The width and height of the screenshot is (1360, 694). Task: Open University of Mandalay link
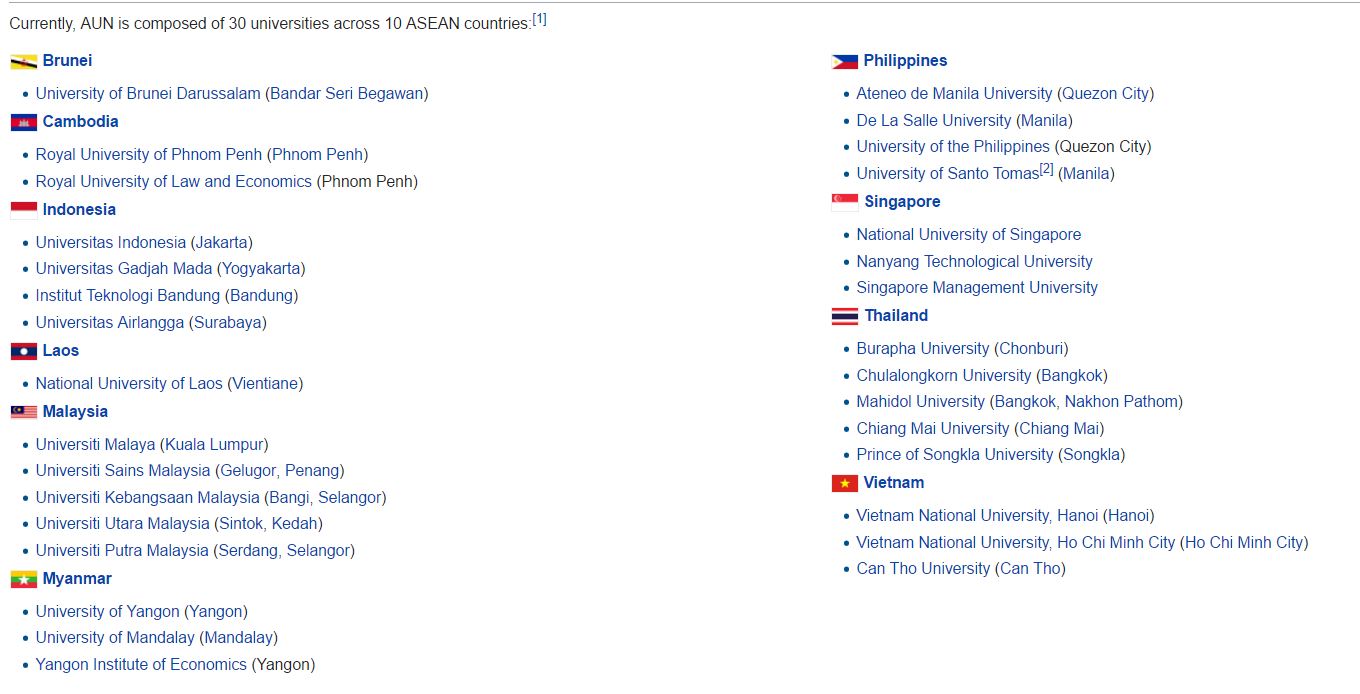click(x=115, y=638)
